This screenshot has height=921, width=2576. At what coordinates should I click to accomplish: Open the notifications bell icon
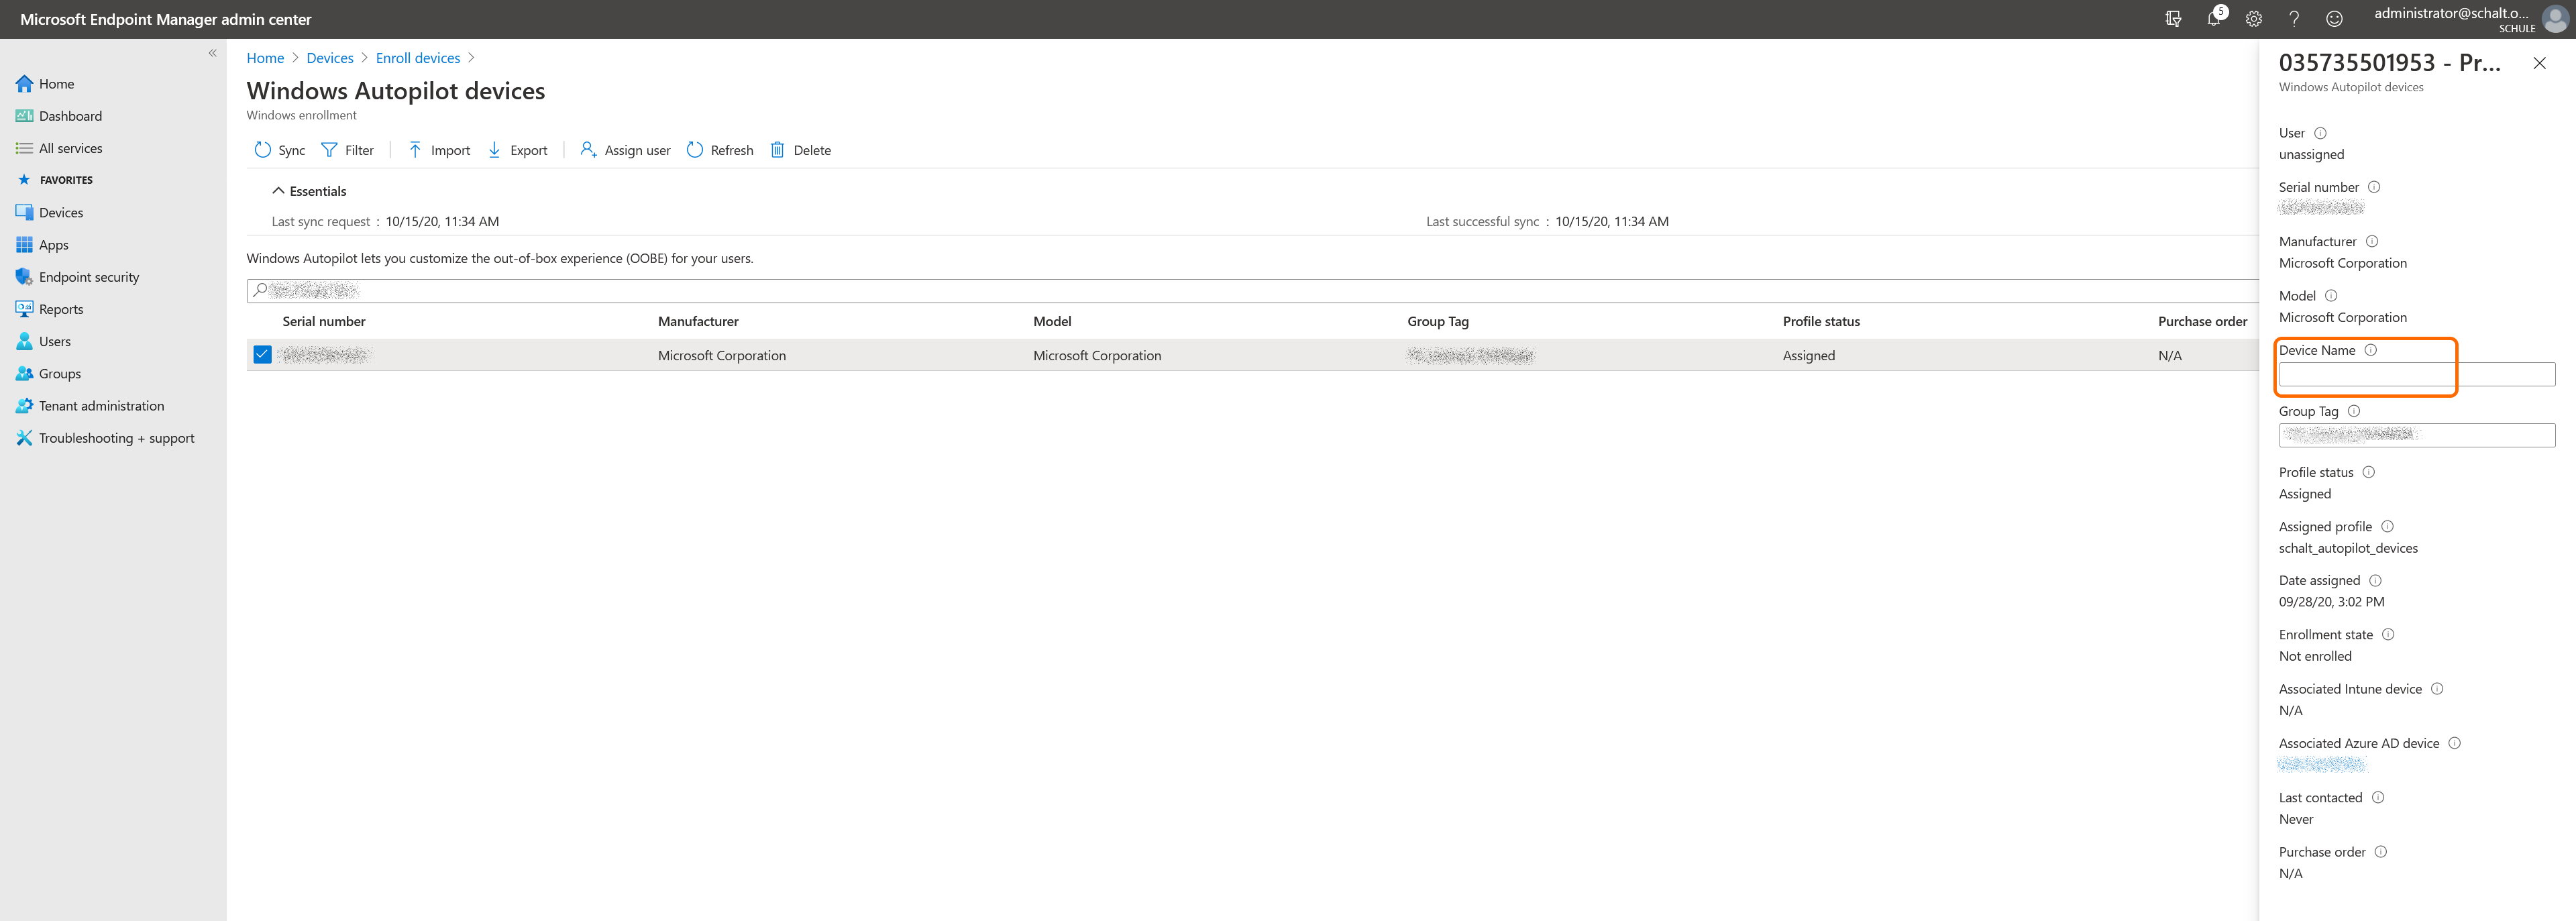2214,19
